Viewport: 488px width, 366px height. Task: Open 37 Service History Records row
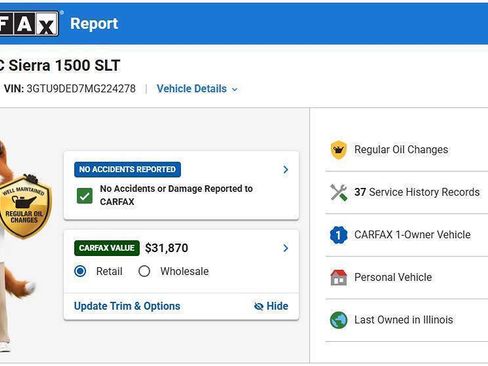407,192
